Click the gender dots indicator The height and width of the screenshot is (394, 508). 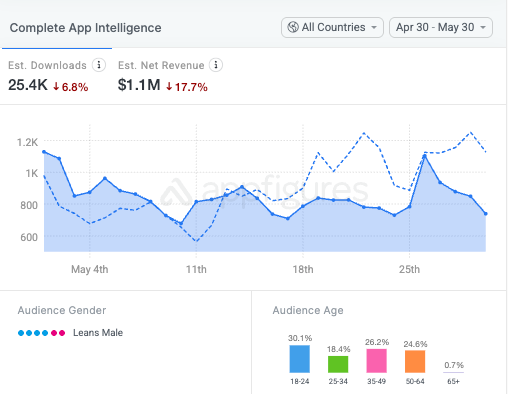pos(41,333)
